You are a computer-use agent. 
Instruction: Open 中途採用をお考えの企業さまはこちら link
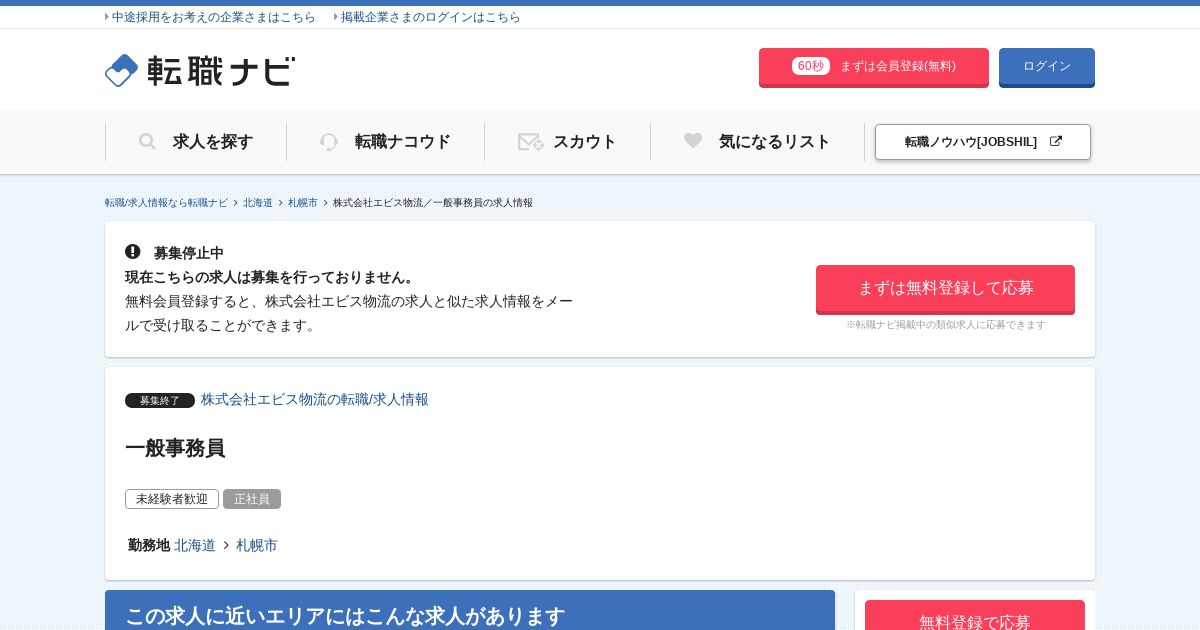[213, 17]
